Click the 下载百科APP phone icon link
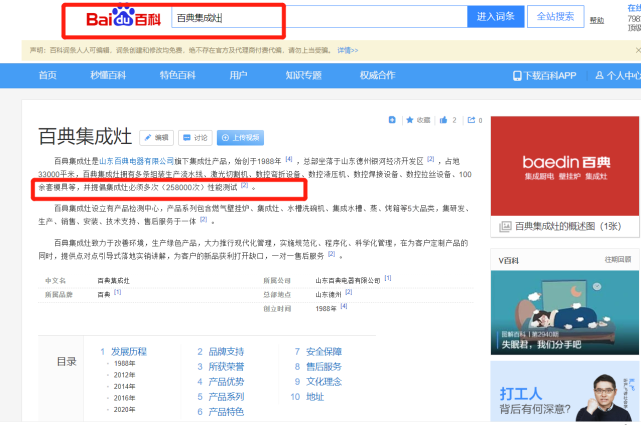 (x=545, y=76)
